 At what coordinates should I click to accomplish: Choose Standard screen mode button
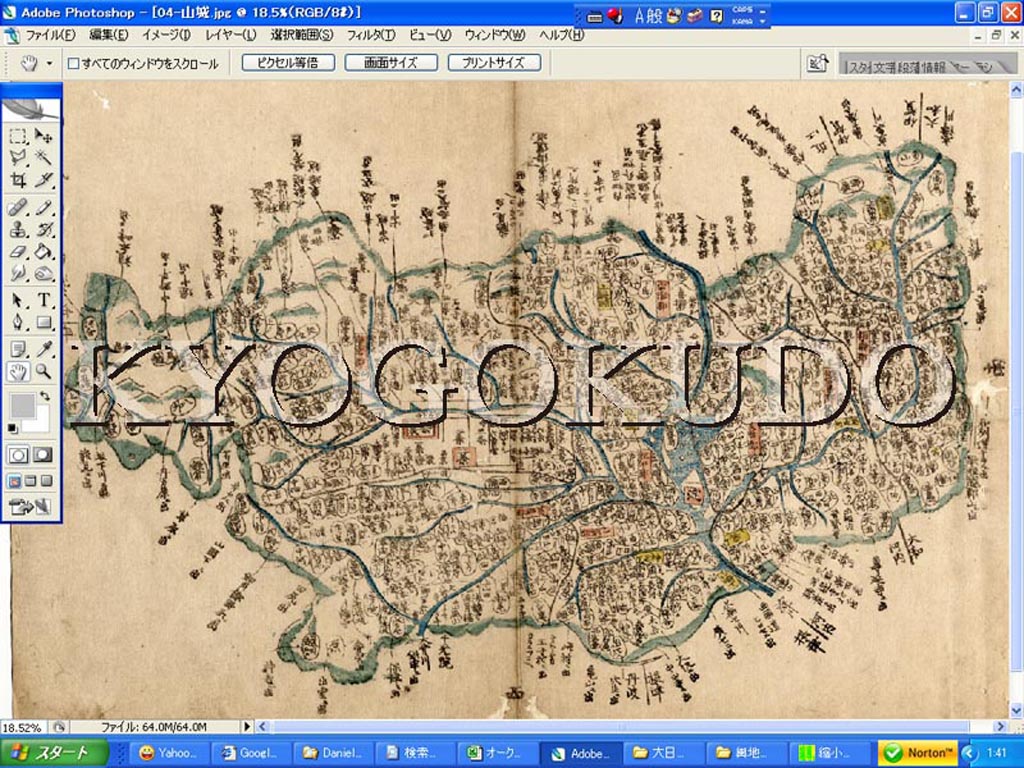[x=14, y=481]
